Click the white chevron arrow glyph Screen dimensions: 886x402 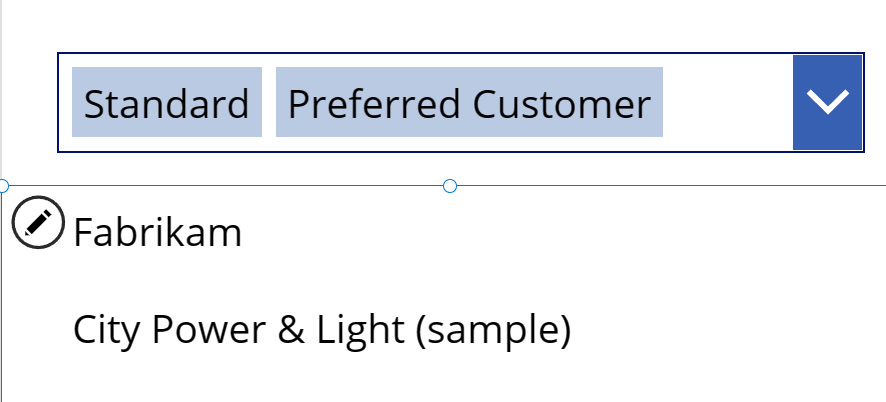(827, 102)
